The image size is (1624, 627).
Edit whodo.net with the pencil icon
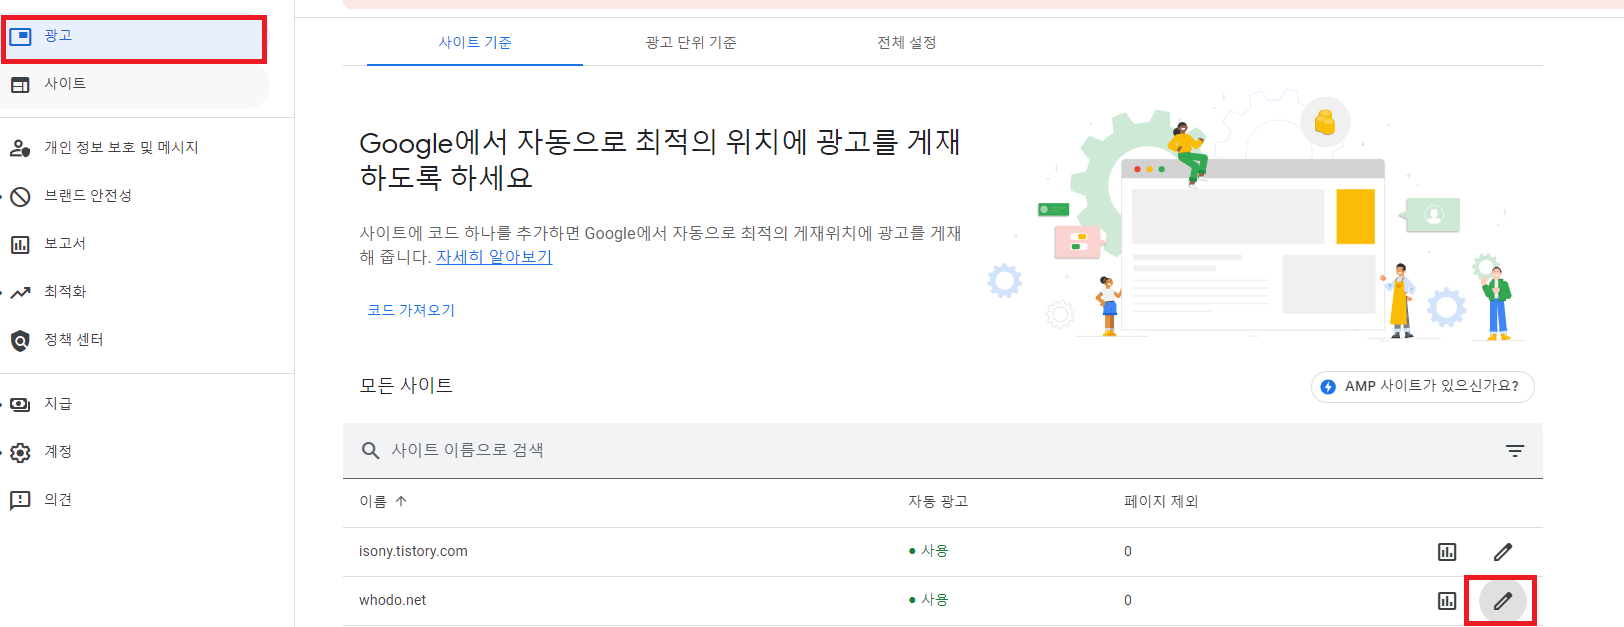tap(1503, 601)
